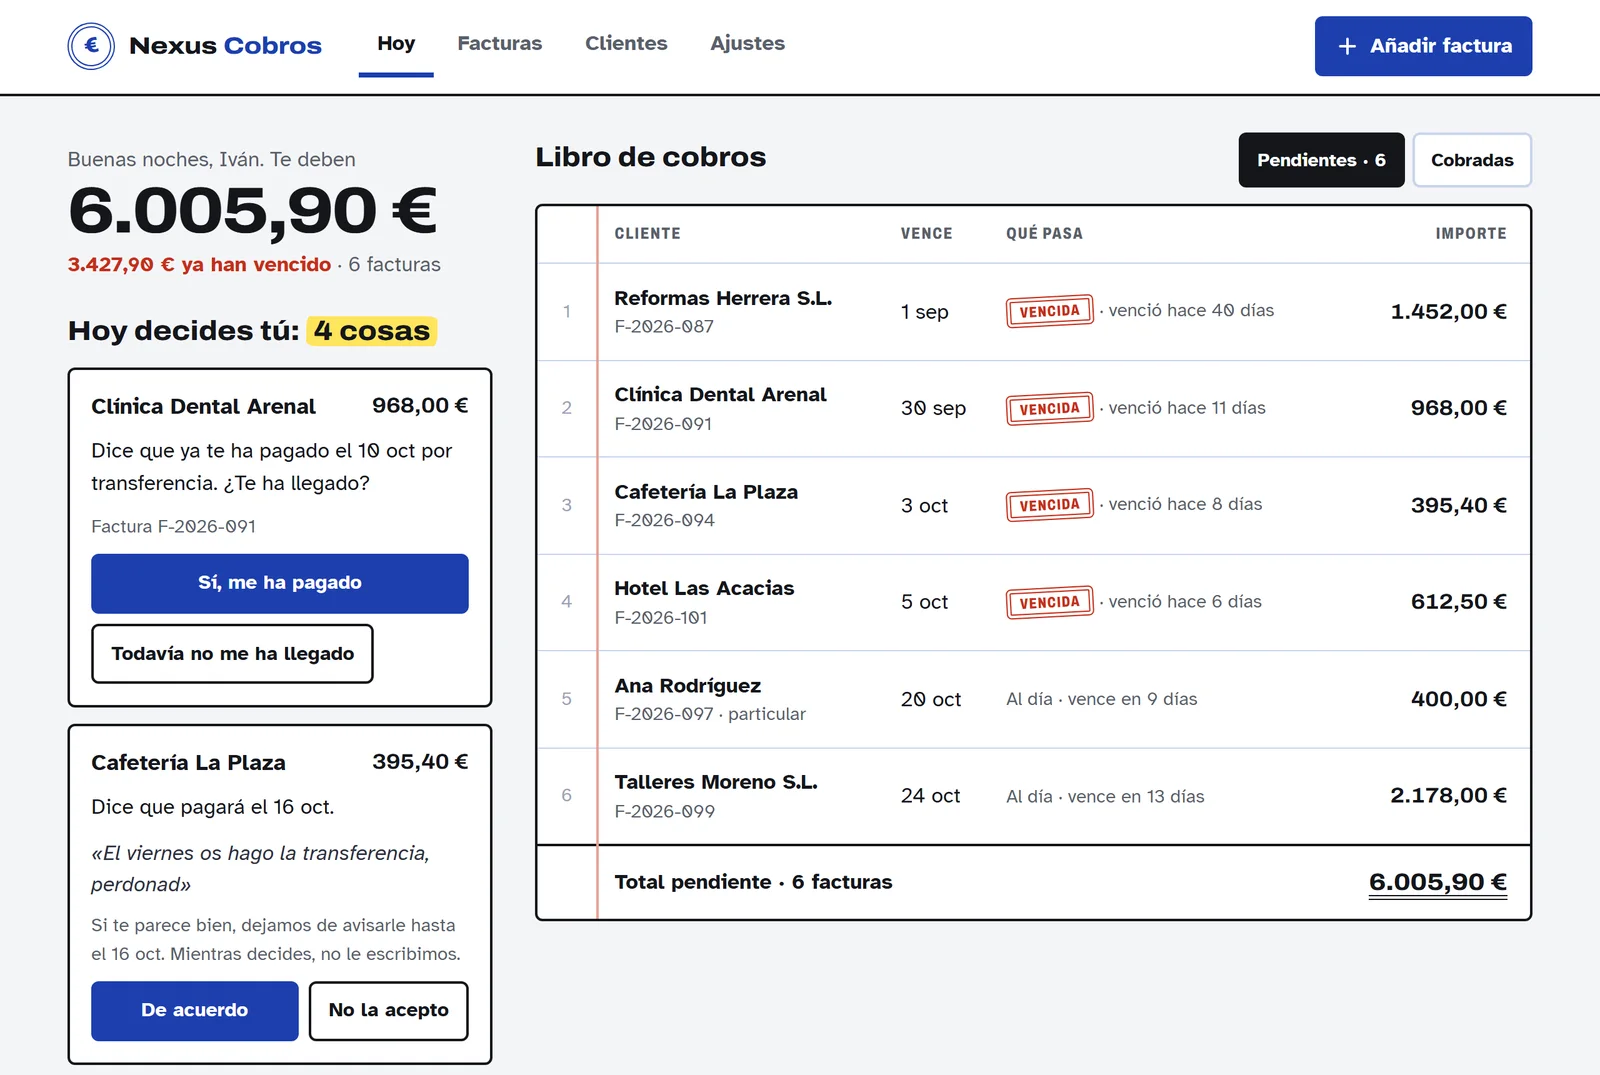Click the VENCIDA stamp for Reformas Herrera
This screenshot has height=1075, width=1600.
(1049, 311)
